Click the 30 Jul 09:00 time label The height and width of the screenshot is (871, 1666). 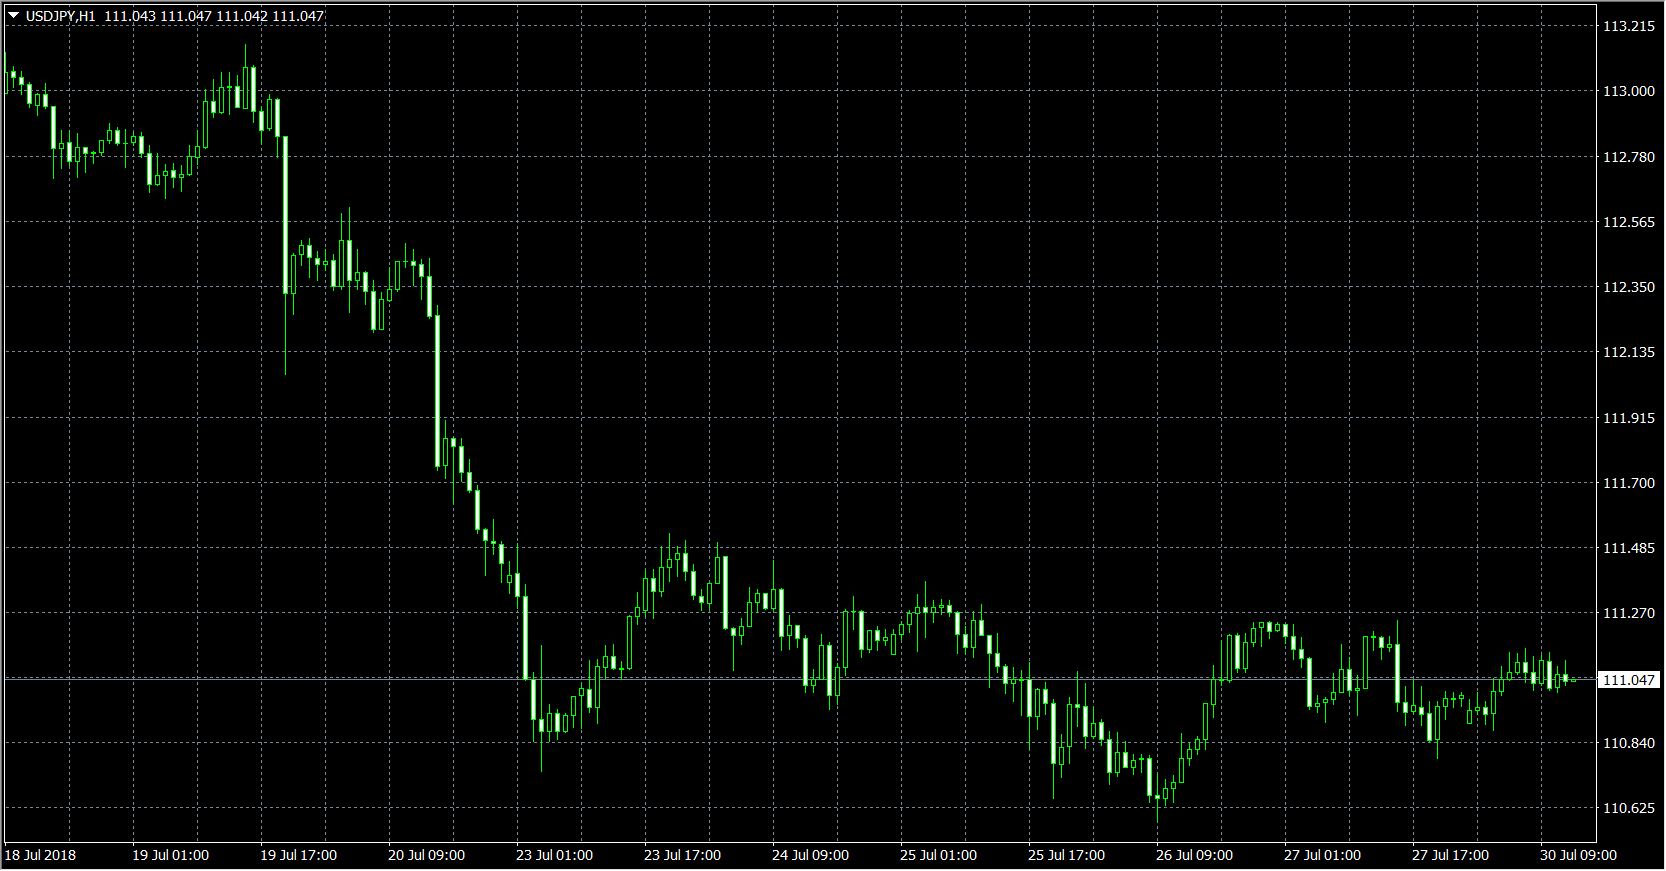point(1578,855)
